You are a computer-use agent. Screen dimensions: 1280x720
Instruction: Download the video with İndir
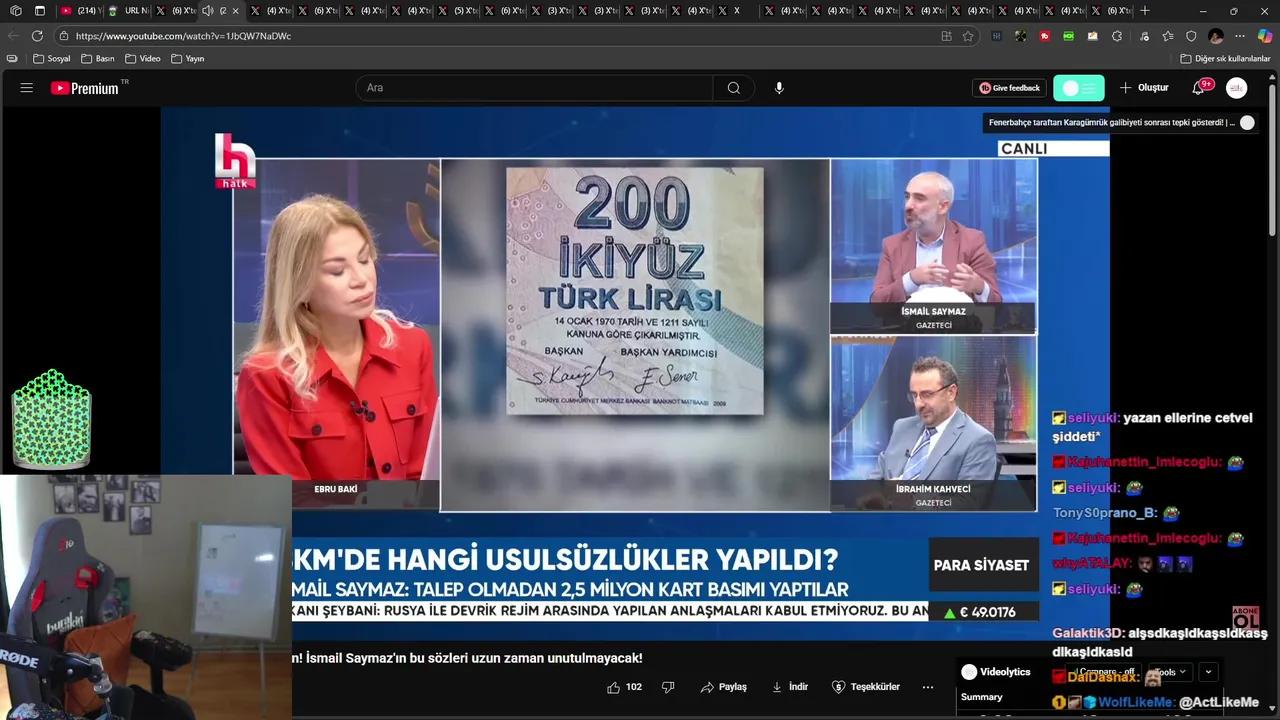tap(790, 687)
